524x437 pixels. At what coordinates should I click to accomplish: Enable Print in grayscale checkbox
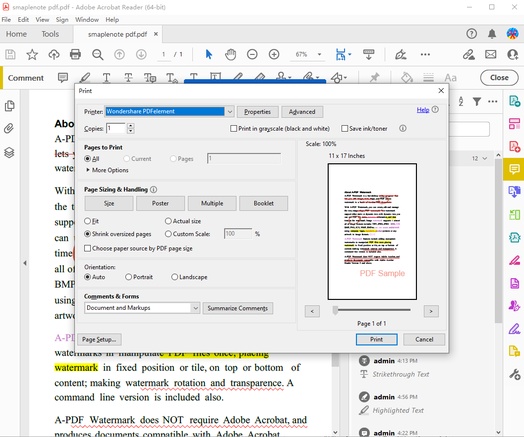click(234, 128)
